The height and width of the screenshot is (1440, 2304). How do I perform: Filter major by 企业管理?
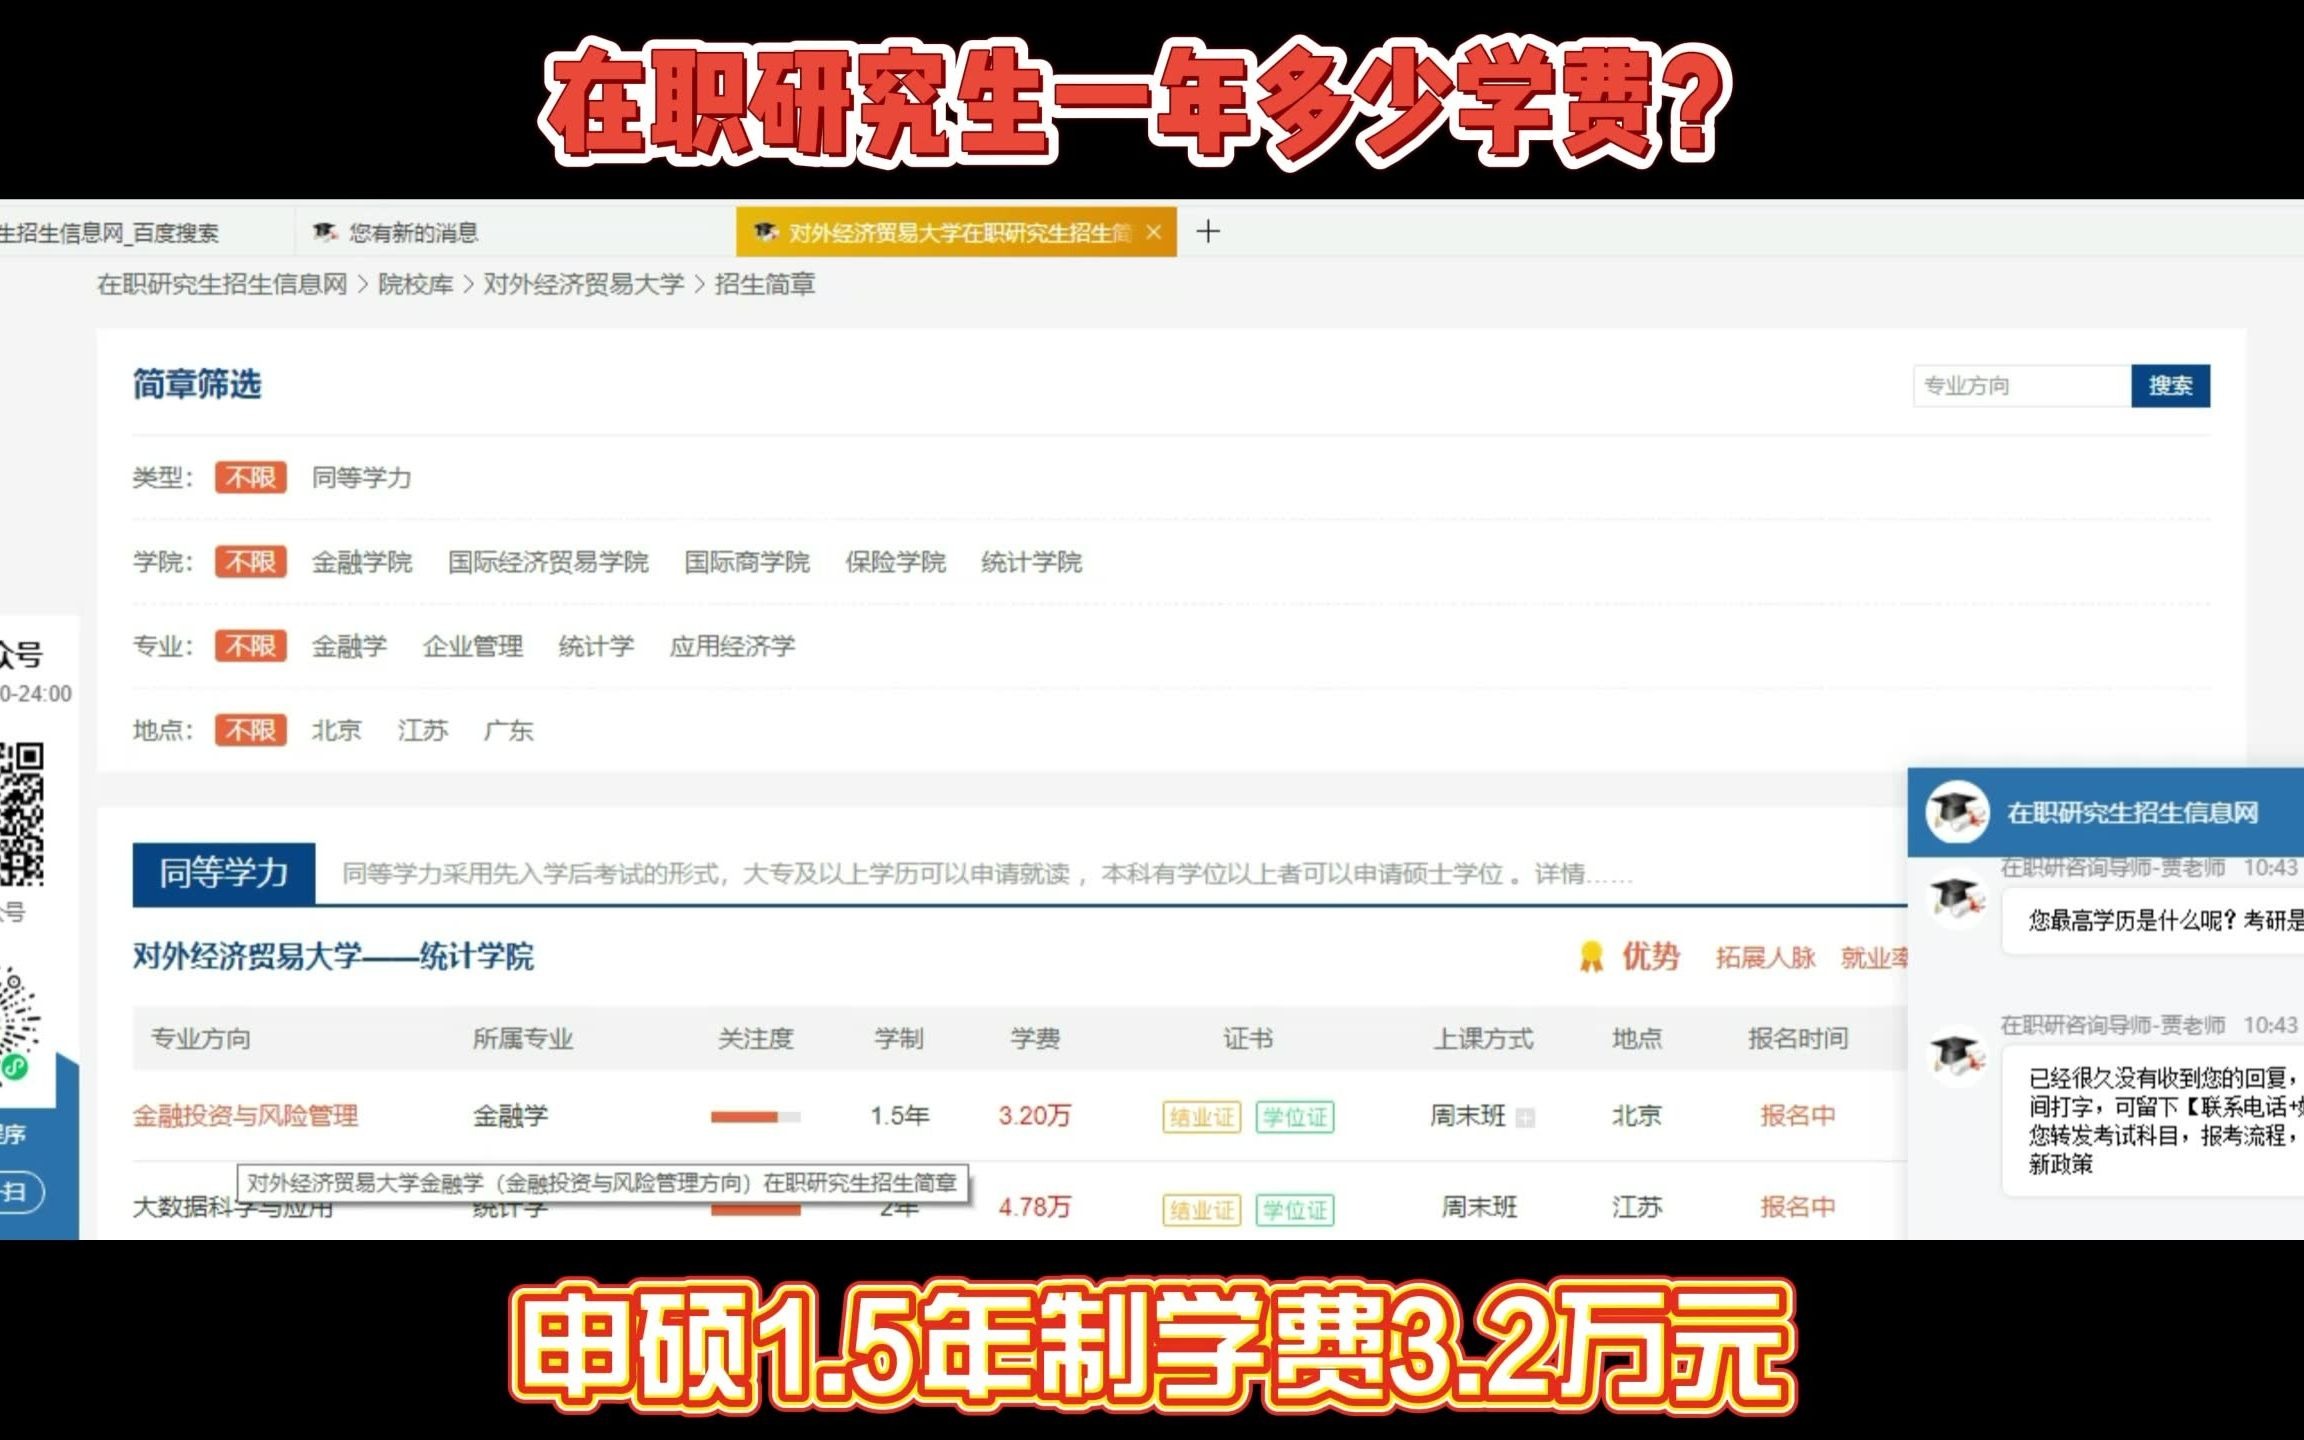tap(473, 646)
